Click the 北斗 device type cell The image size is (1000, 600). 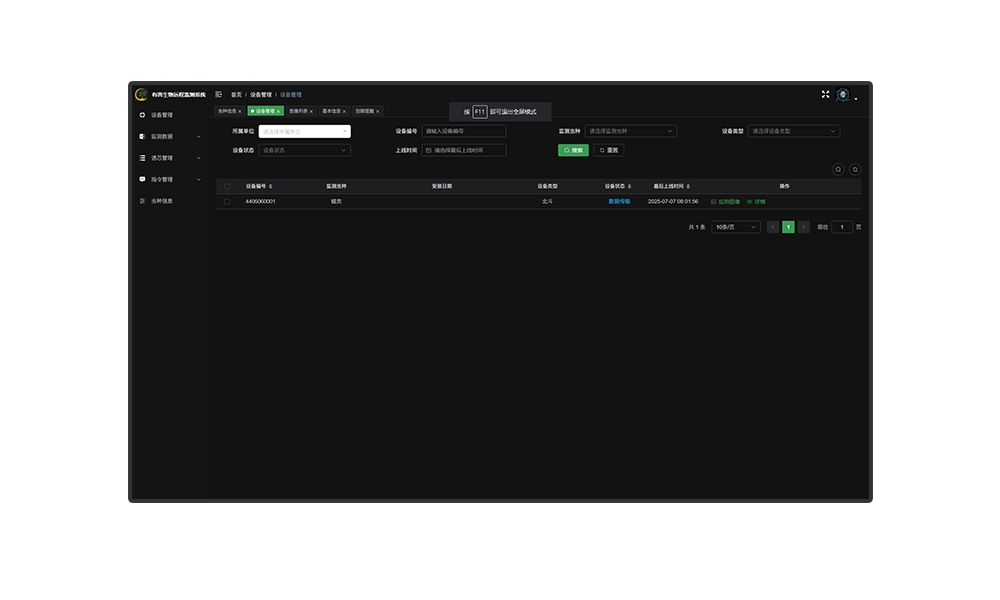[547, 201]
